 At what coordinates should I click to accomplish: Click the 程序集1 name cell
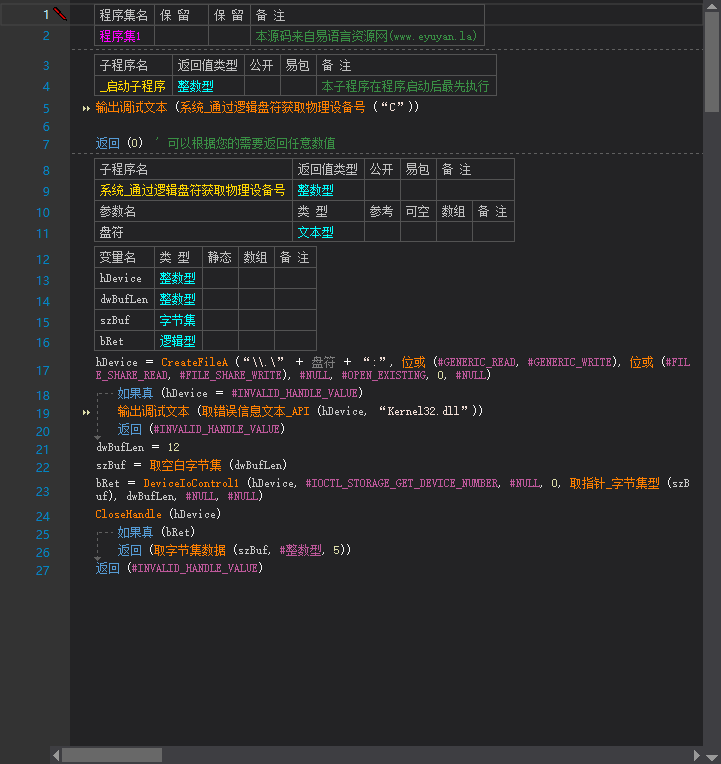tap(124, 36)
